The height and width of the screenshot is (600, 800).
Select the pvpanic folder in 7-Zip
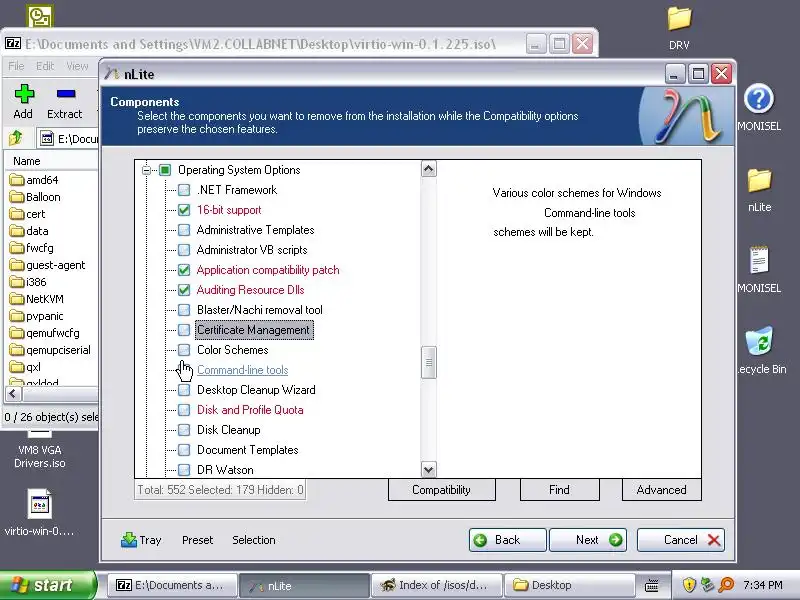pyautogui.click(x=37, y=316)
